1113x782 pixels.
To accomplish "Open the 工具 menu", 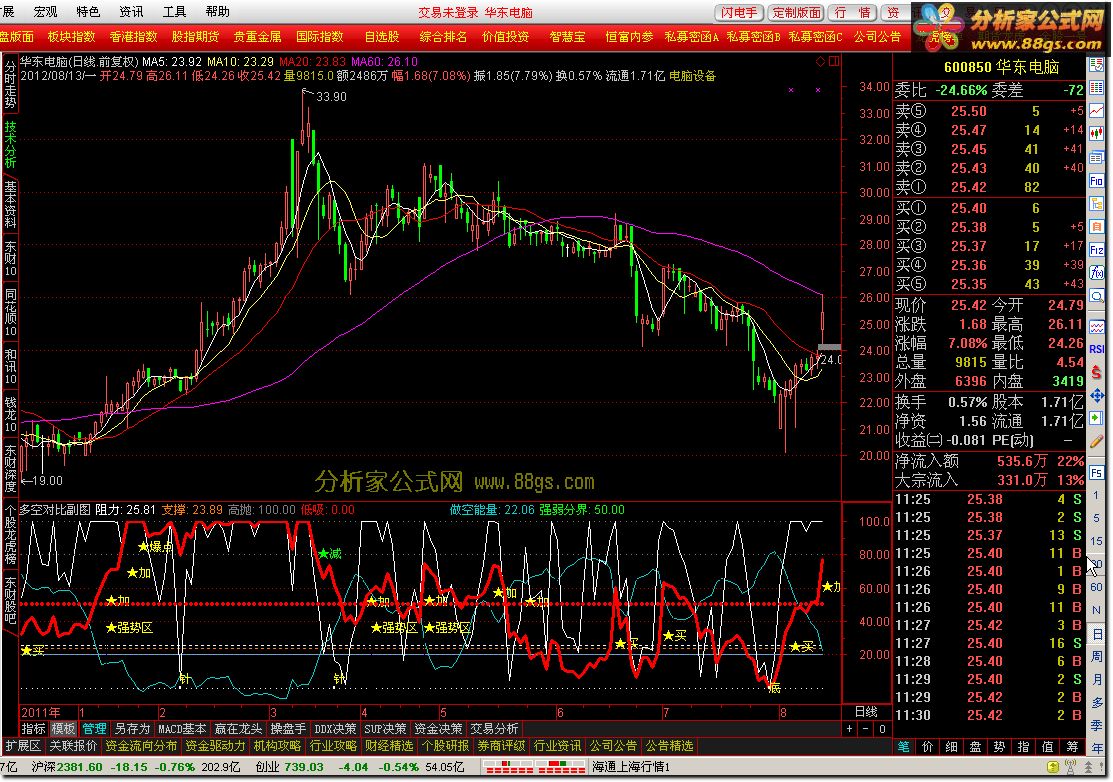I will [175, 11].
